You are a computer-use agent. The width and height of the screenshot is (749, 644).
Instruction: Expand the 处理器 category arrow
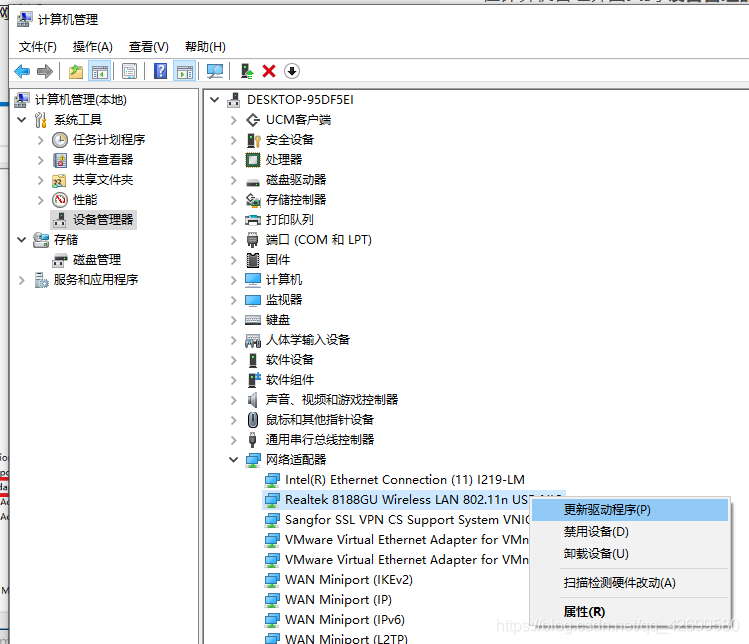234,160
